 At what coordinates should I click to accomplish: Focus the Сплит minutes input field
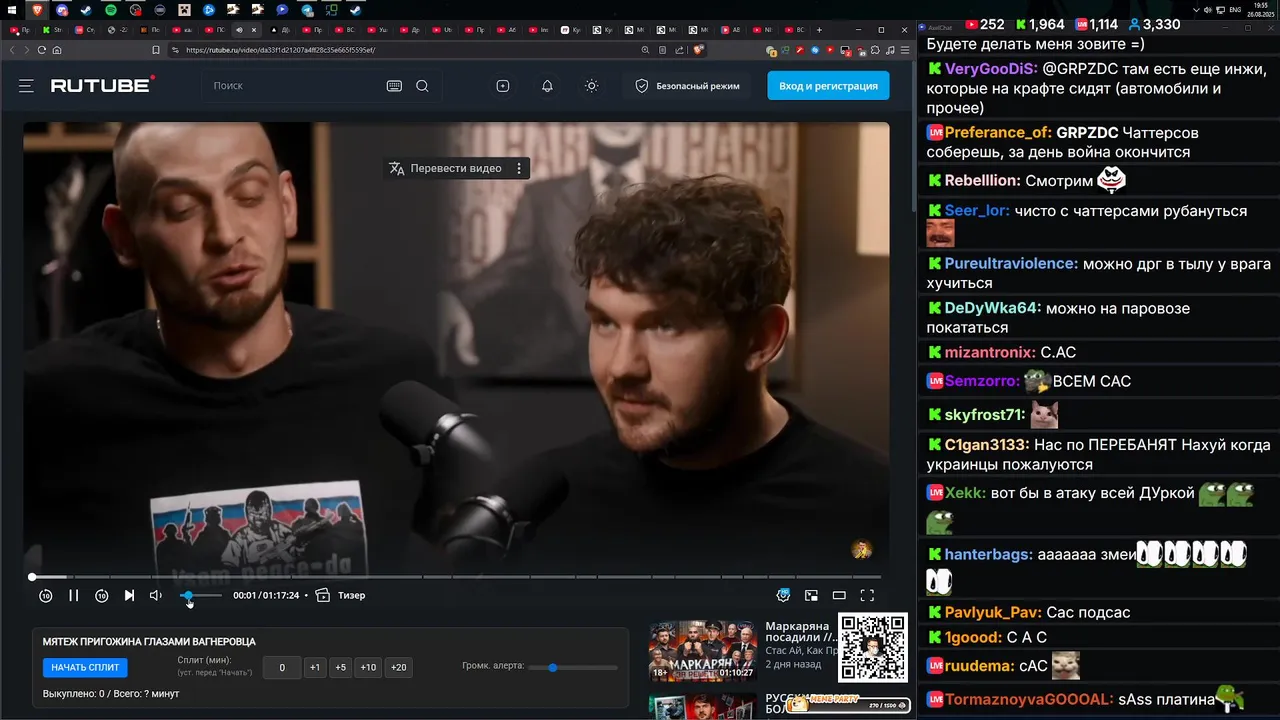282,668
